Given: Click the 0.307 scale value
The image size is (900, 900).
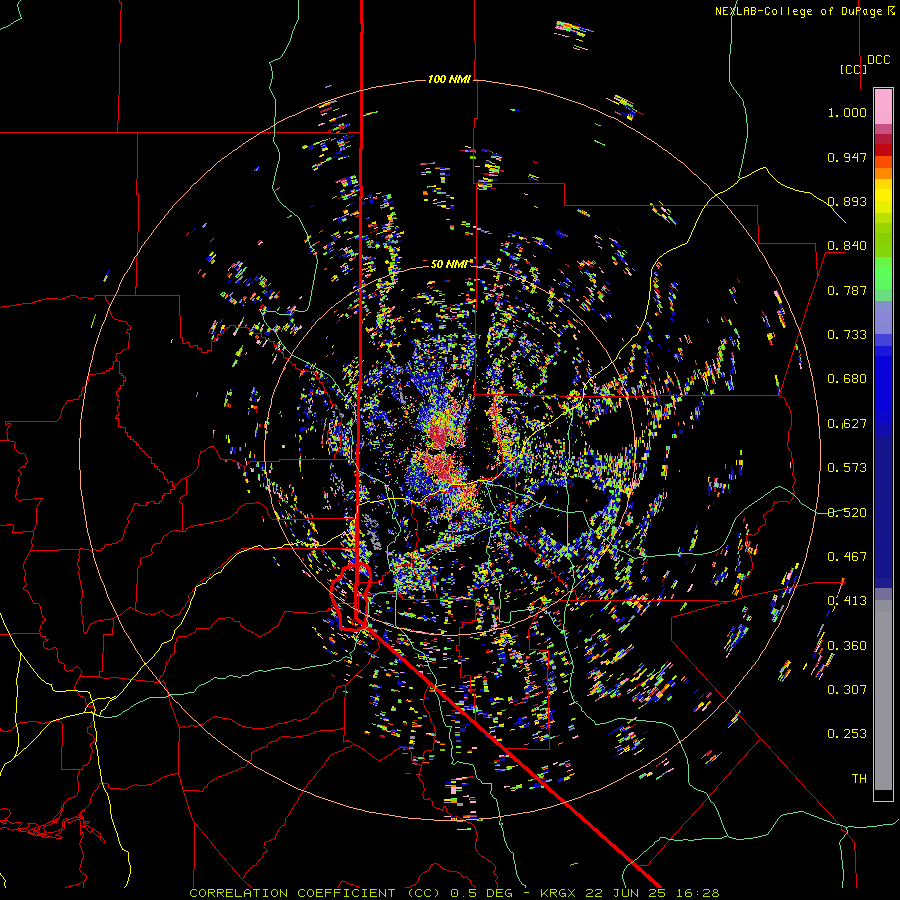Looking at the screenshot, I should [x=847, y=689].
